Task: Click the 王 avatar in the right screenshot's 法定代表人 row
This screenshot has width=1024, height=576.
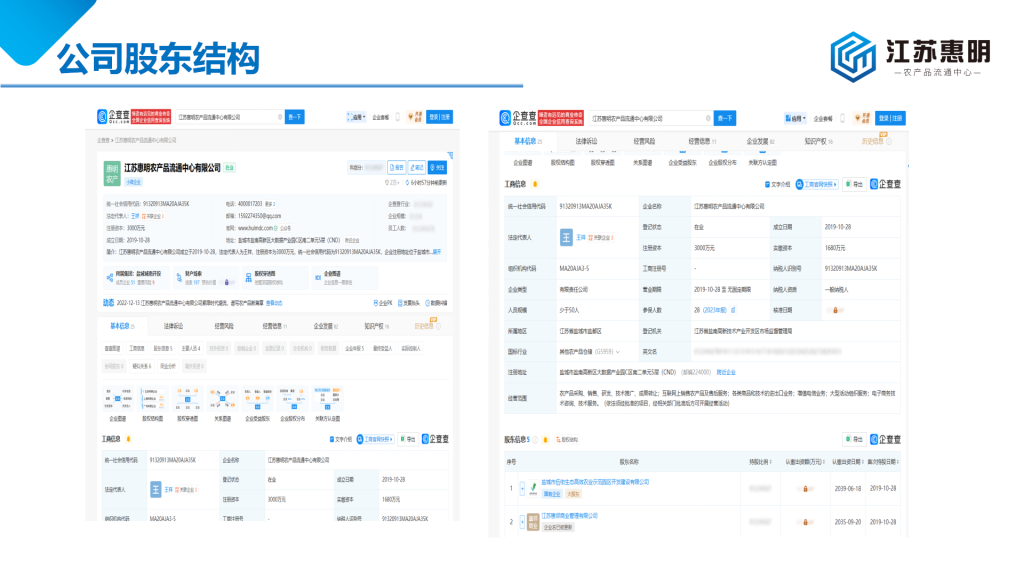Action: [566, 238]
